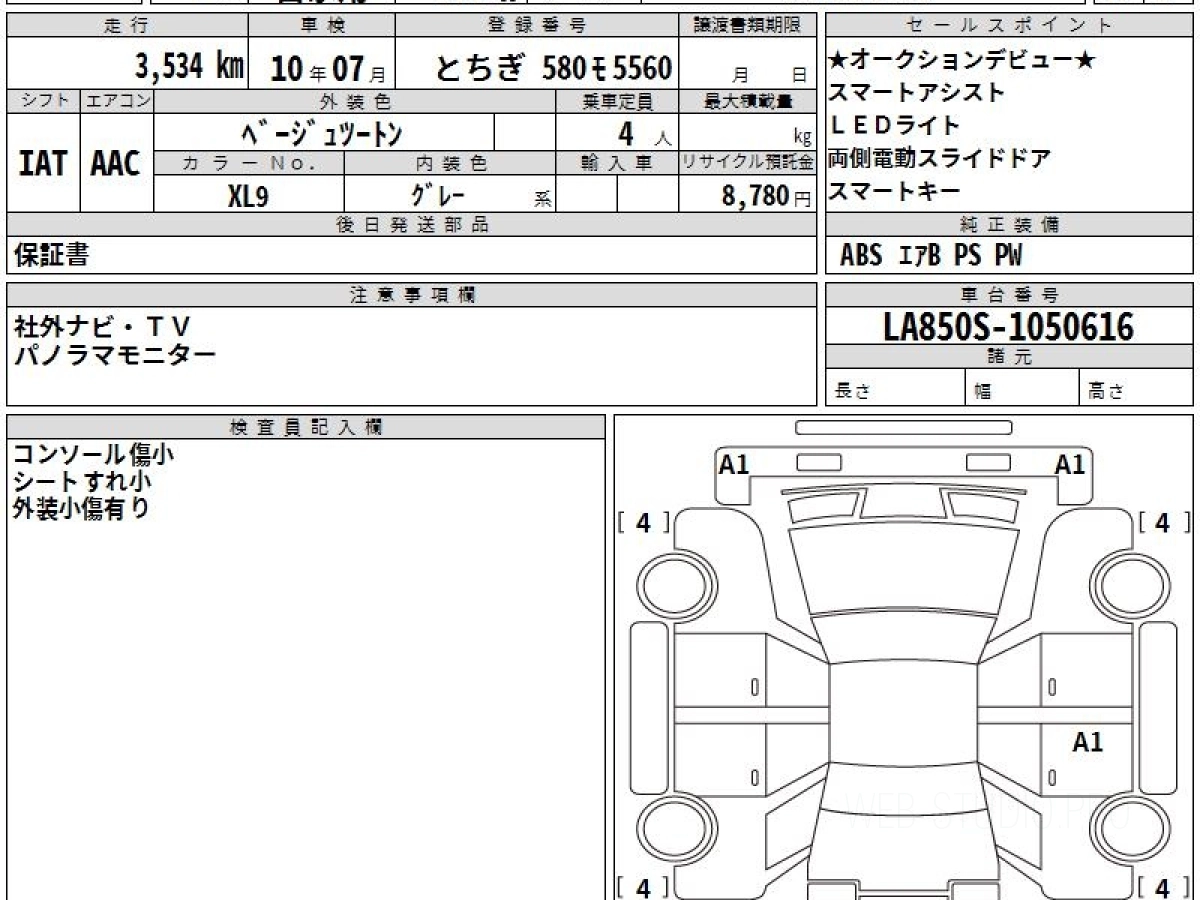Click the 諸元 header
Image resolution: width=1200 pixels, height=900 pixels.
pos(1009,357)
